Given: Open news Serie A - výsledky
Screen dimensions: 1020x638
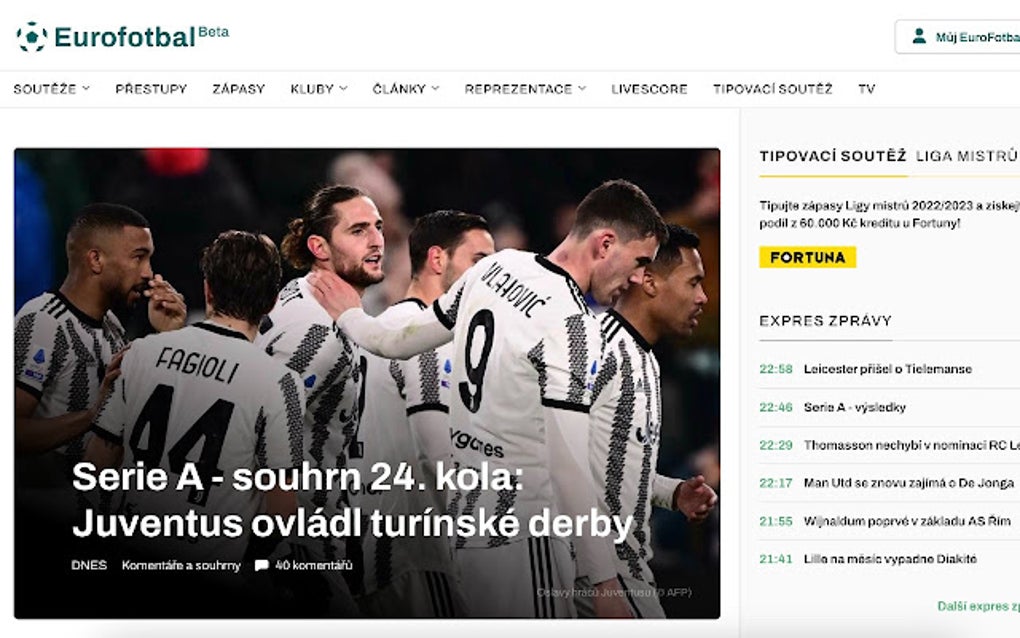Looking at the screenshot, I should click(x=855, y=408).
